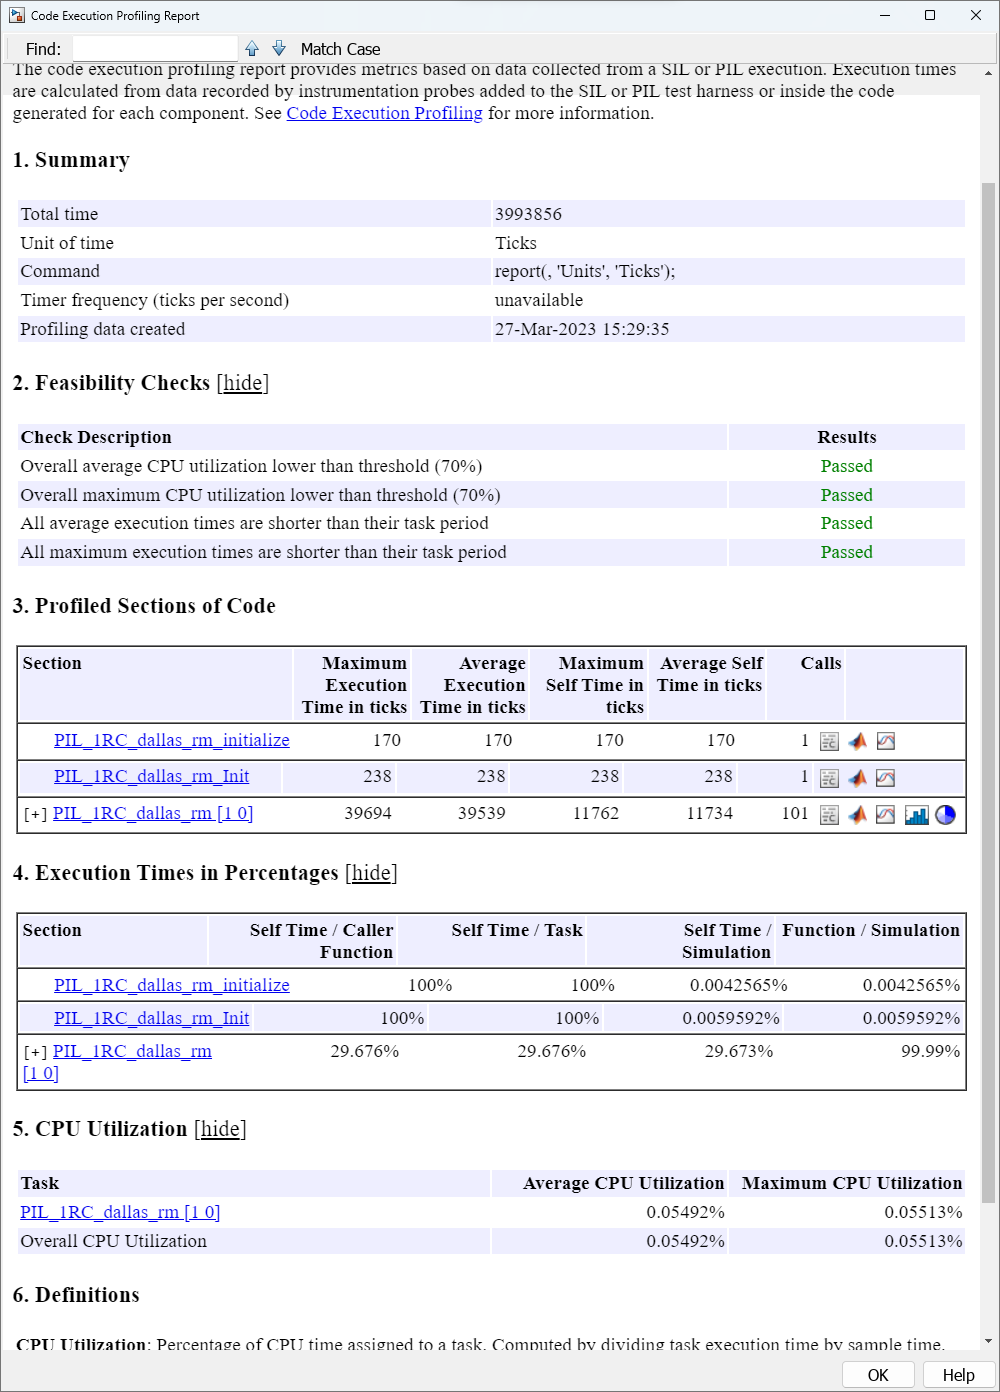The height and width of the screenshot is (1392, 1000).
Task: Collapse Execution Times in Percentages via hide
Action: pyautogui.click(x=371, y=873)
